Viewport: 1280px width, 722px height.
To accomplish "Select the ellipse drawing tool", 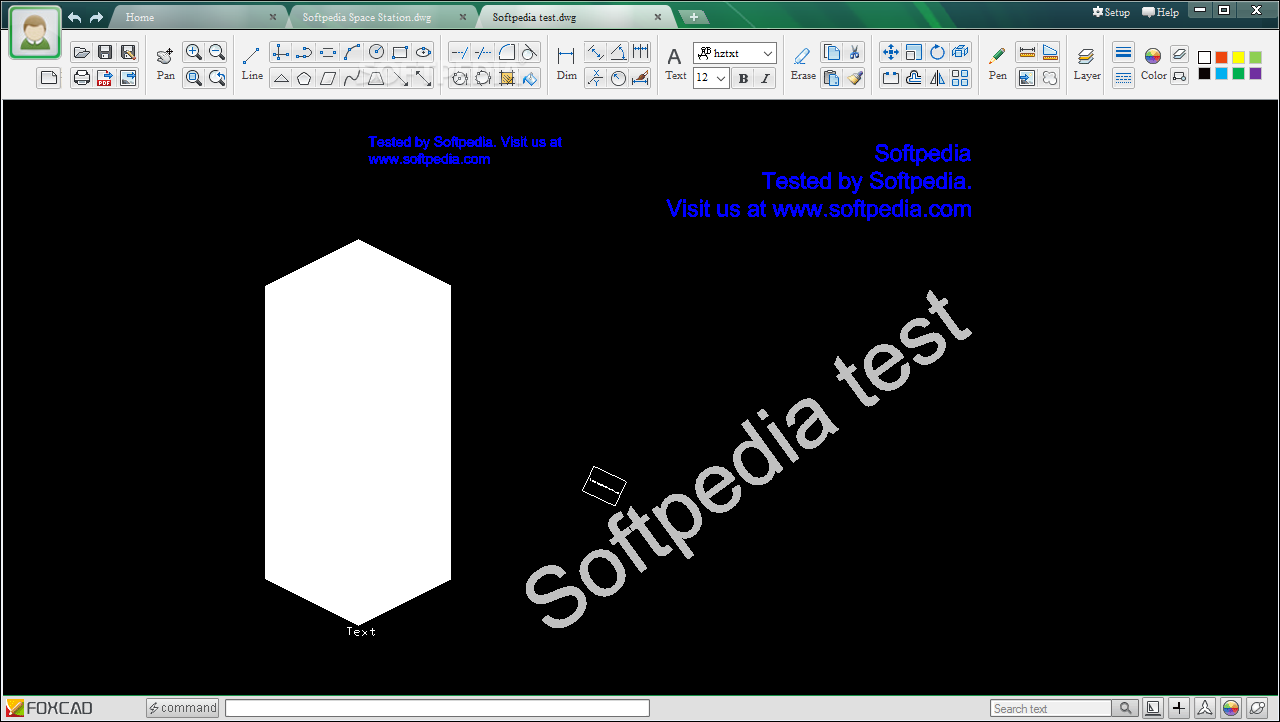I will point(424,52).
